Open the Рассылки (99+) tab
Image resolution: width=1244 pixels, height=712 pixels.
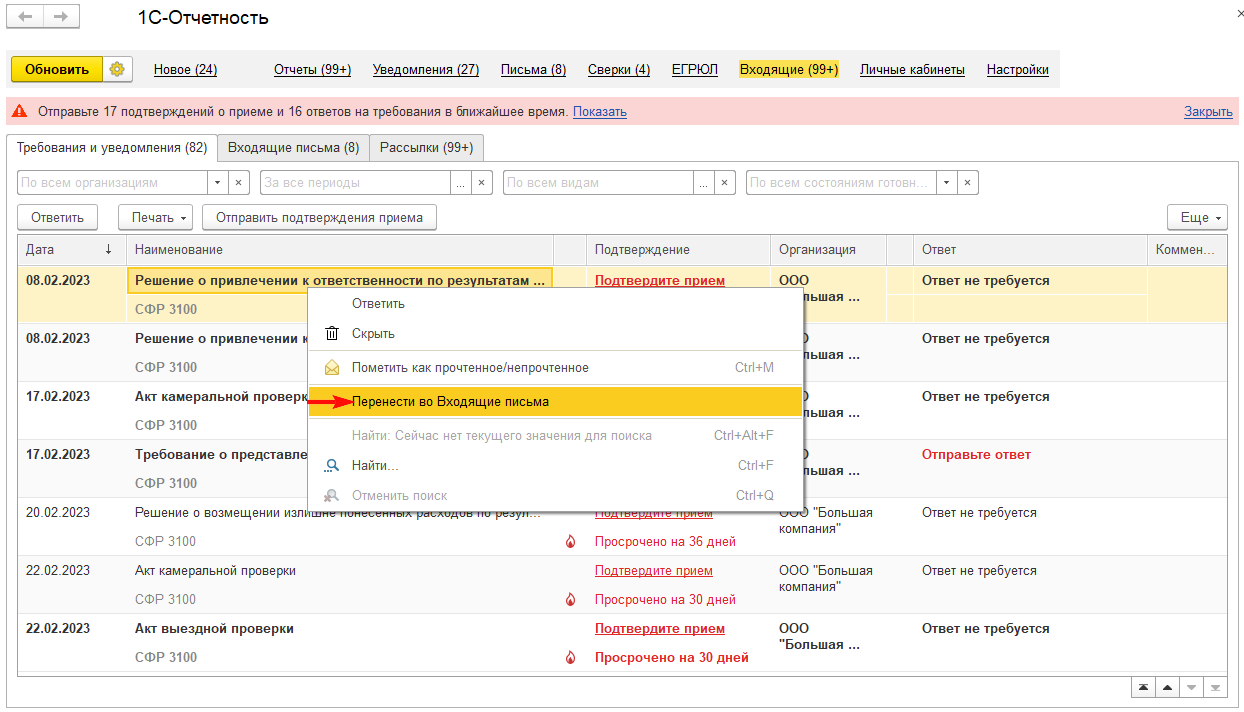[426, 148]
